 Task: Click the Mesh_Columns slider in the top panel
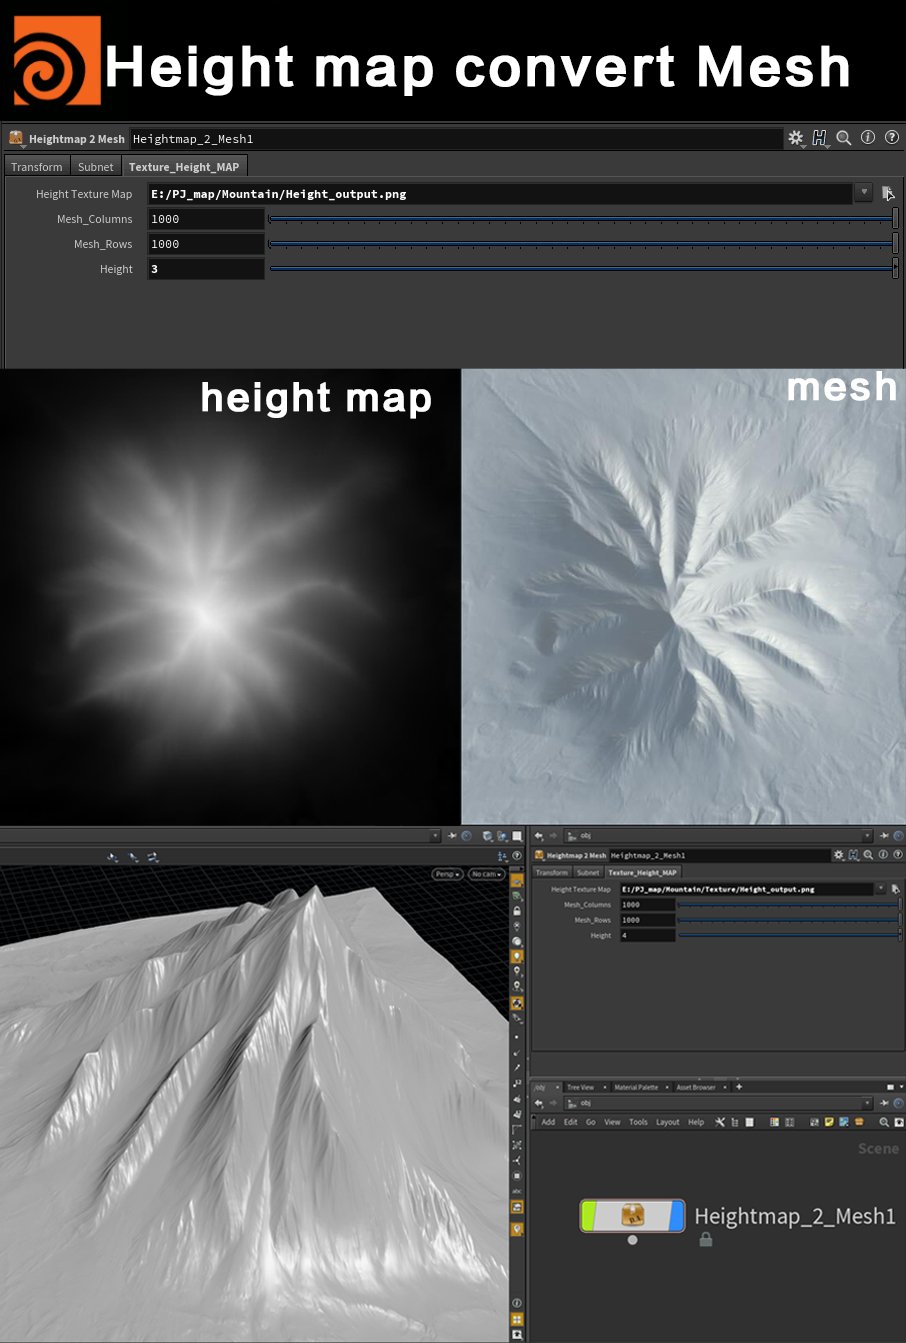point(582,219)
